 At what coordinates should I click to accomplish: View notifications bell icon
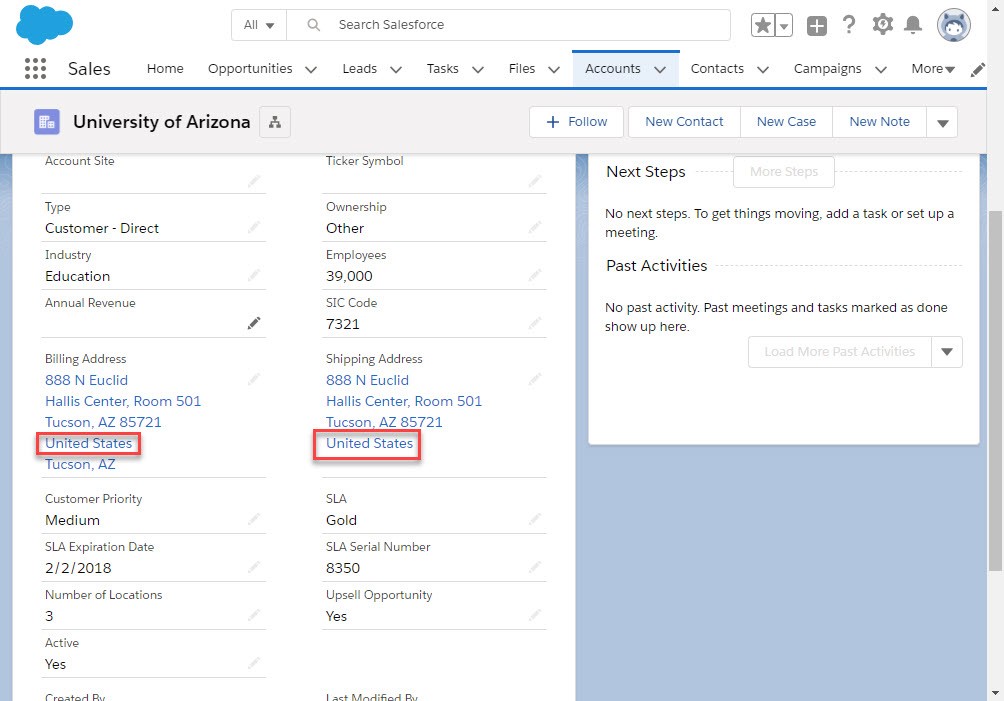point(913,25)
